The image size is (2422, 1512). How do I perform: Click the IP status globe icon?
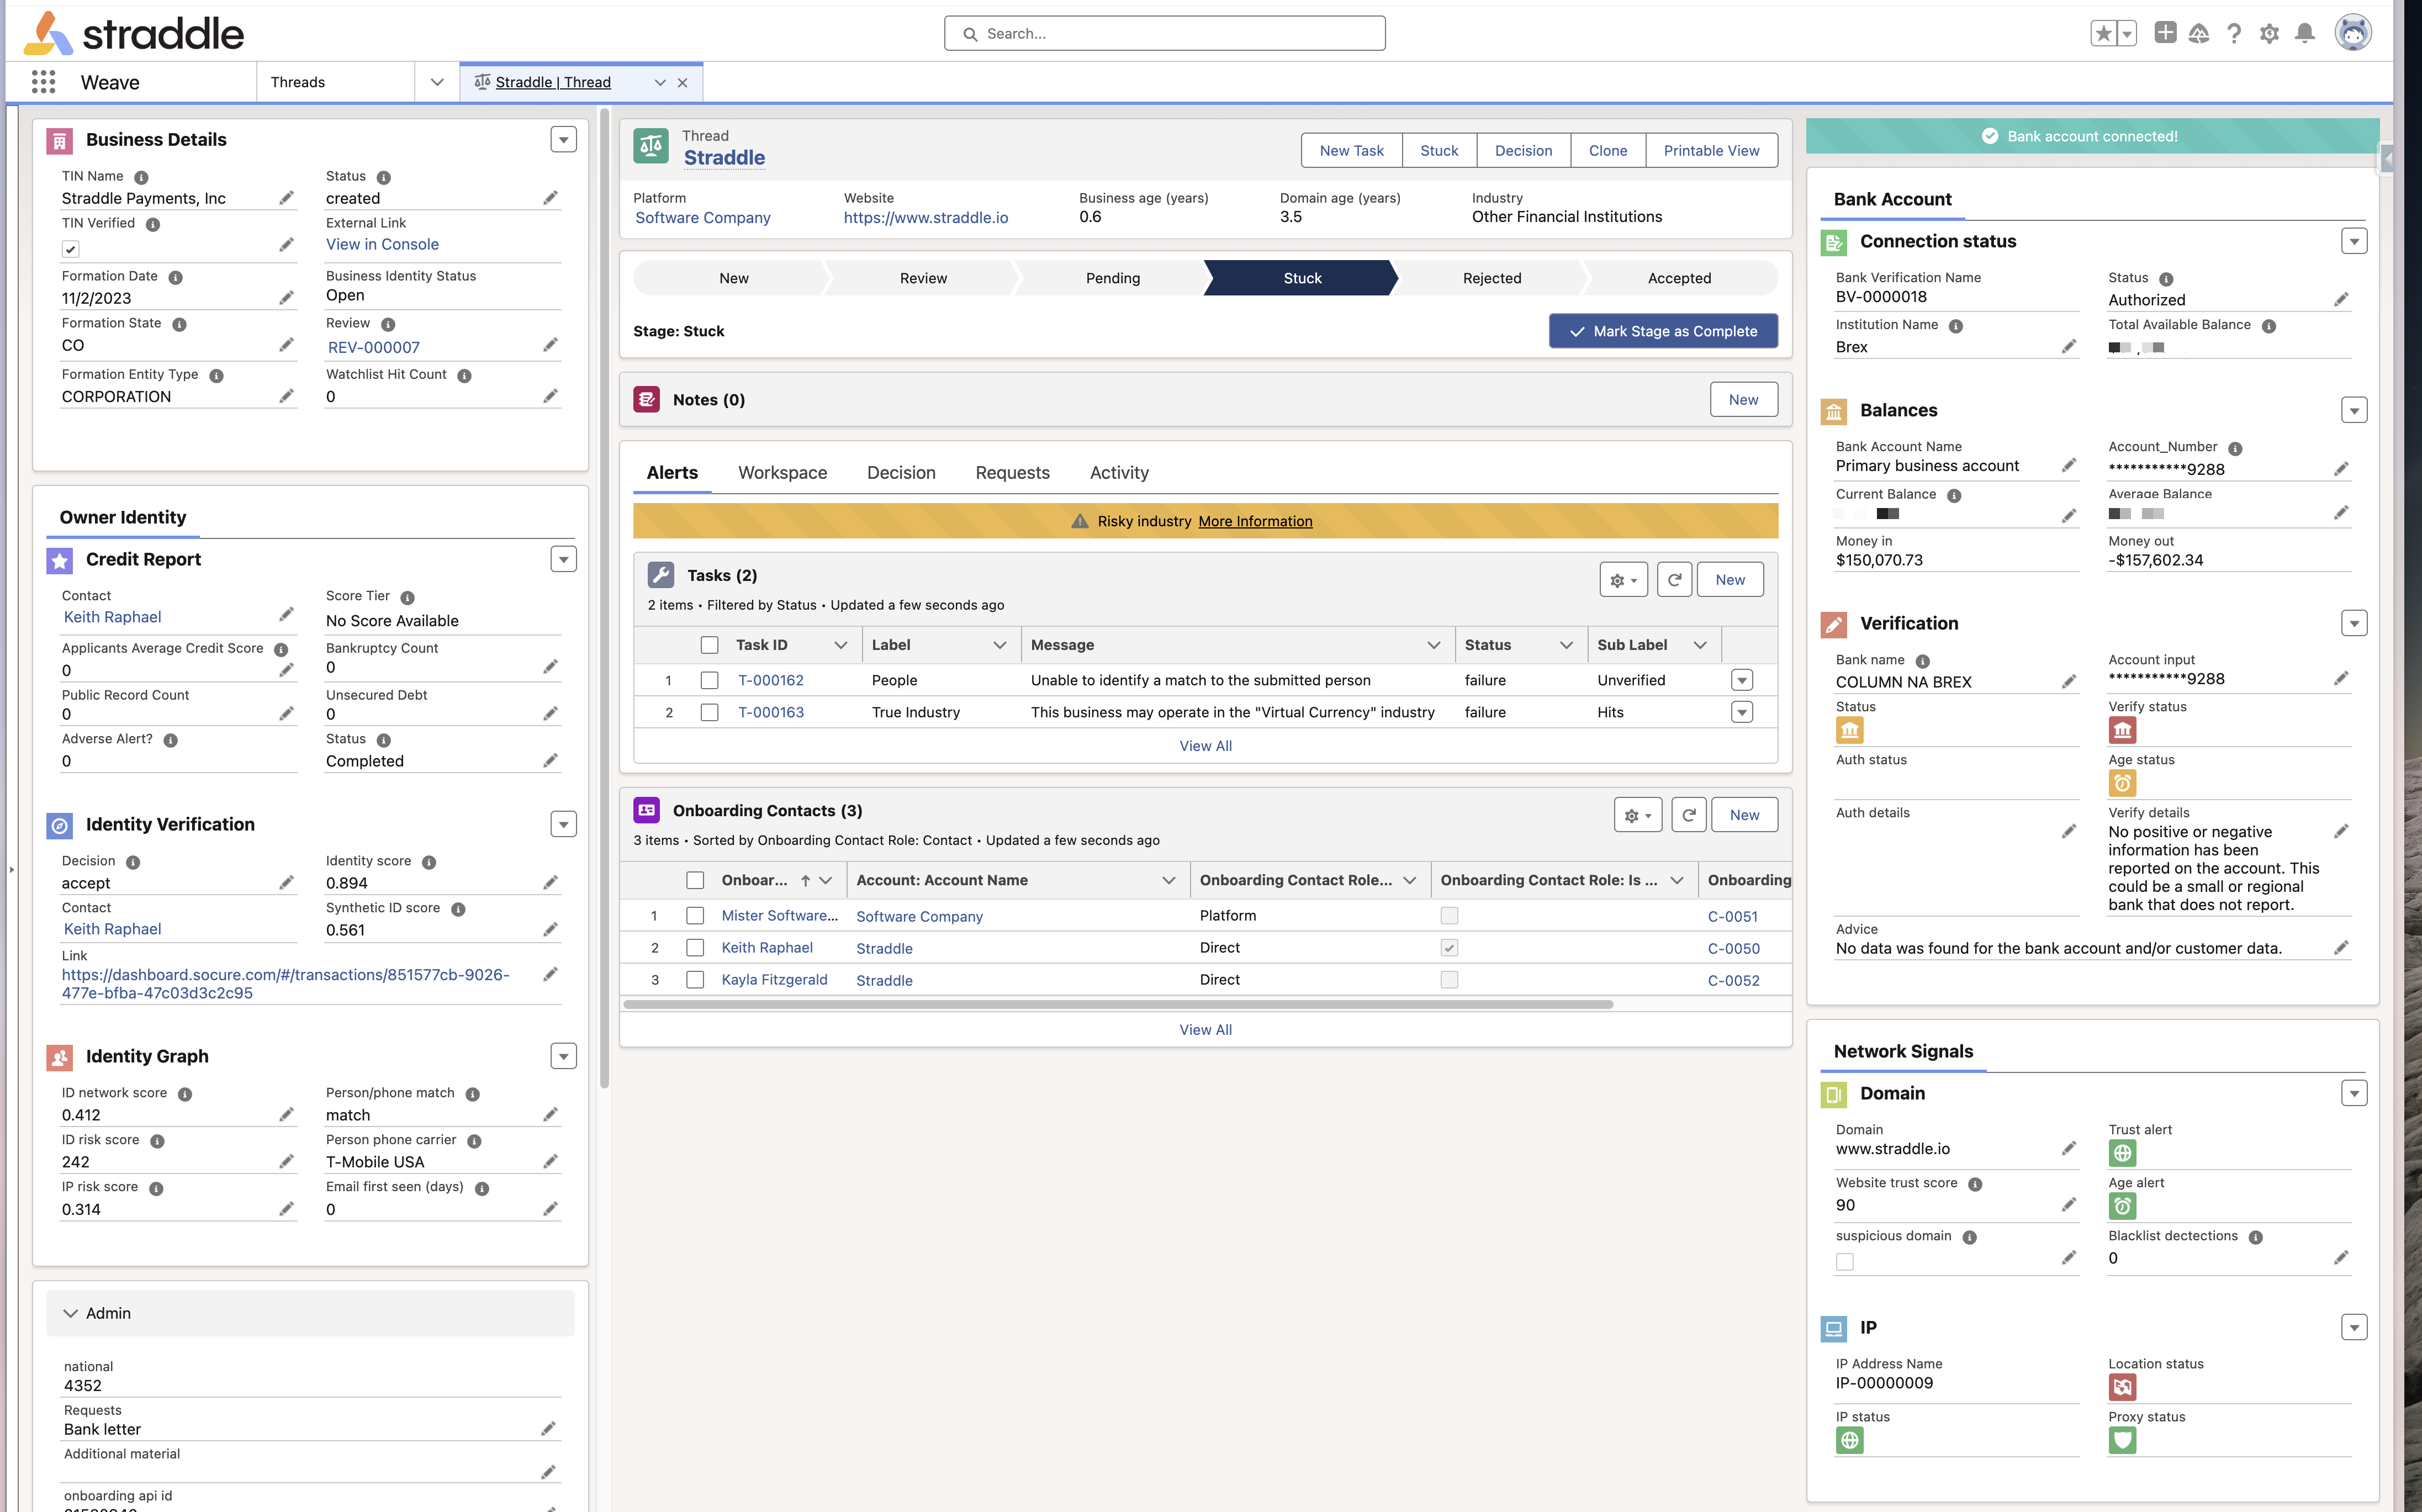click(1849, 1441)
